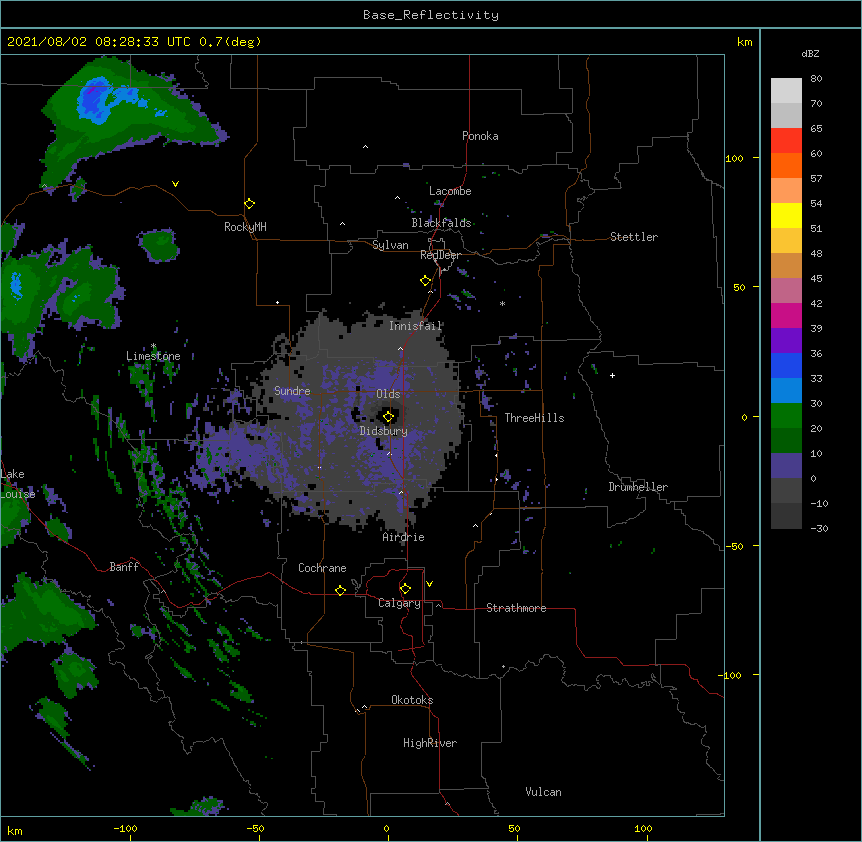Viewport: 862px width, 842px height.
Task: Click the Sundre town label
Action: coord(292,391)
